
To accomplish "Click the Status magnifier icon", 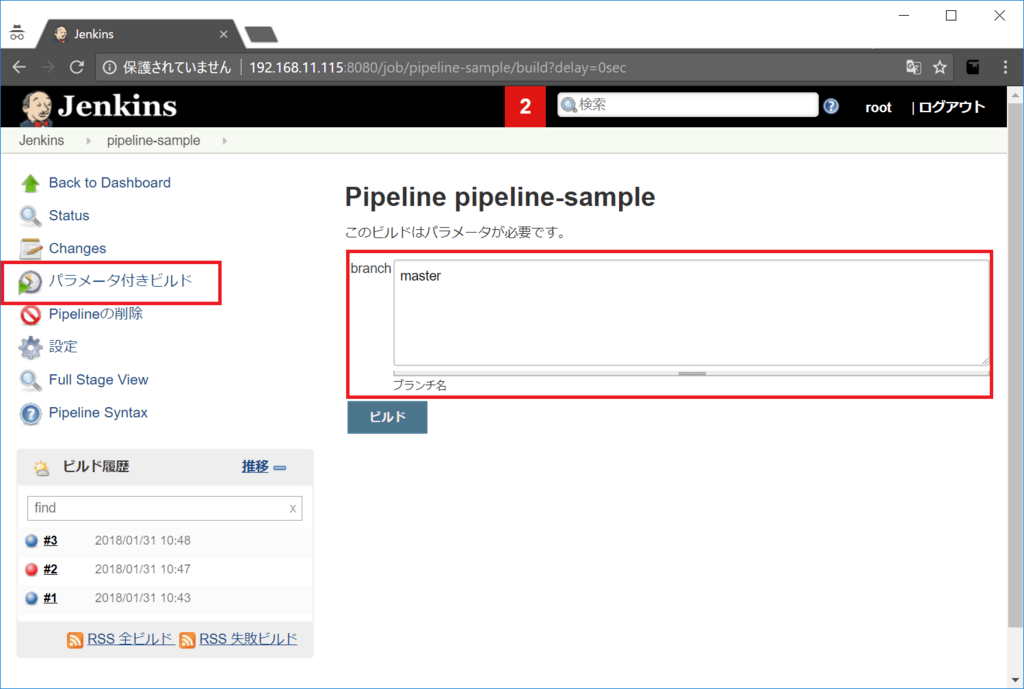I will 30,216.
